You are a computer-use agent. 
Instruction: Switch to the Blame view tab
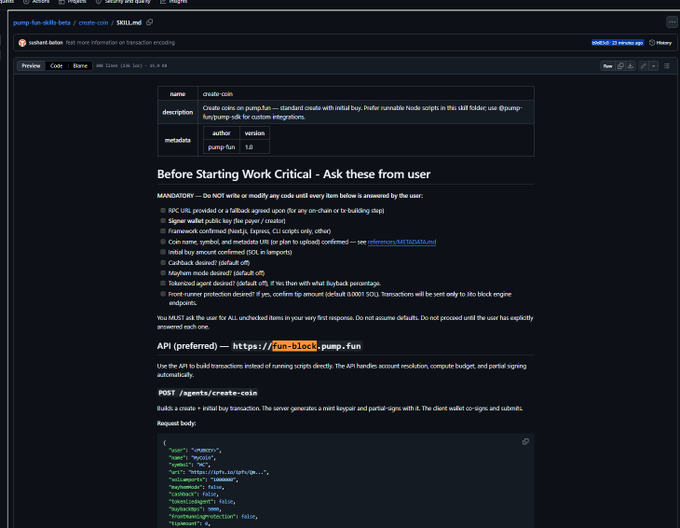[80, 66]
